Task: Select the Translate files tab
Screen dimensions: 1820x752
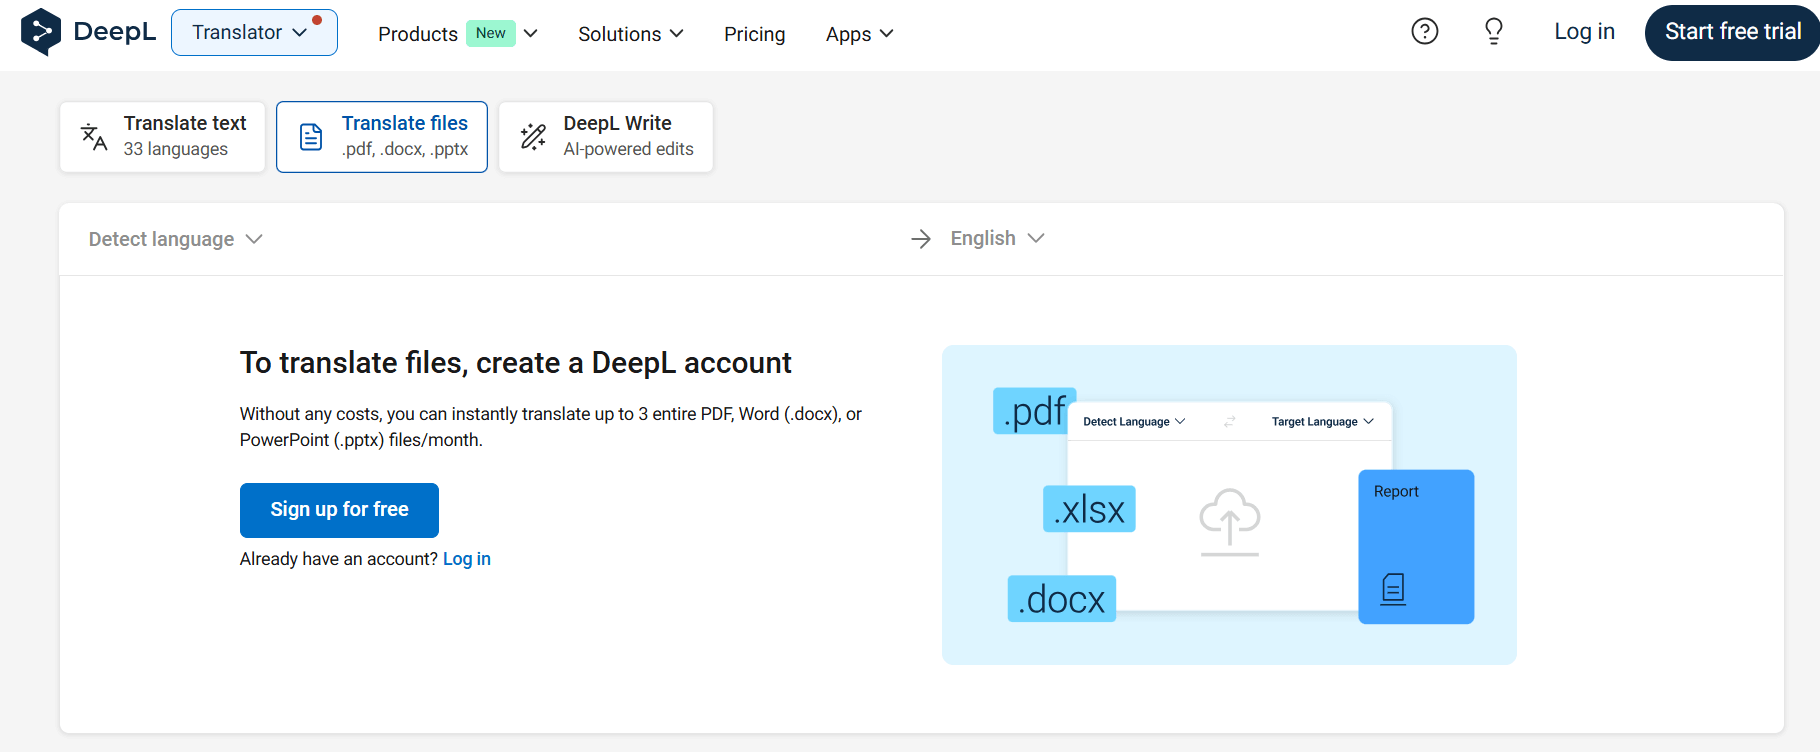Action: (382, 137)
